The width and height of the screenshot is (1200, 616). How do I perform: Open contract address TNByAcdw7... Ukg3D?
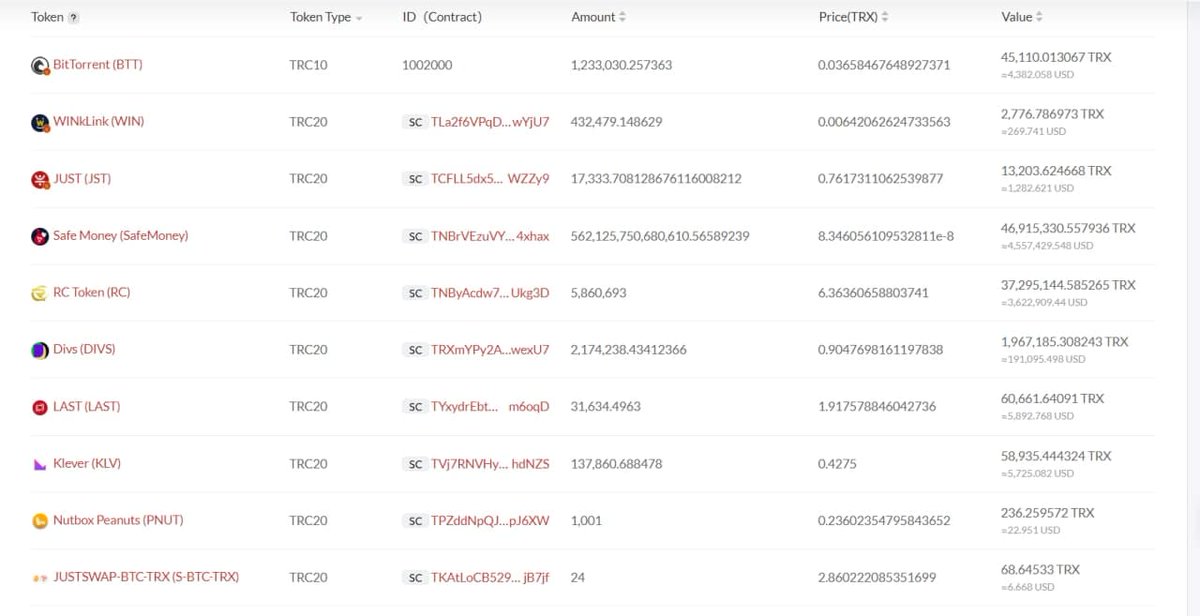490,293
